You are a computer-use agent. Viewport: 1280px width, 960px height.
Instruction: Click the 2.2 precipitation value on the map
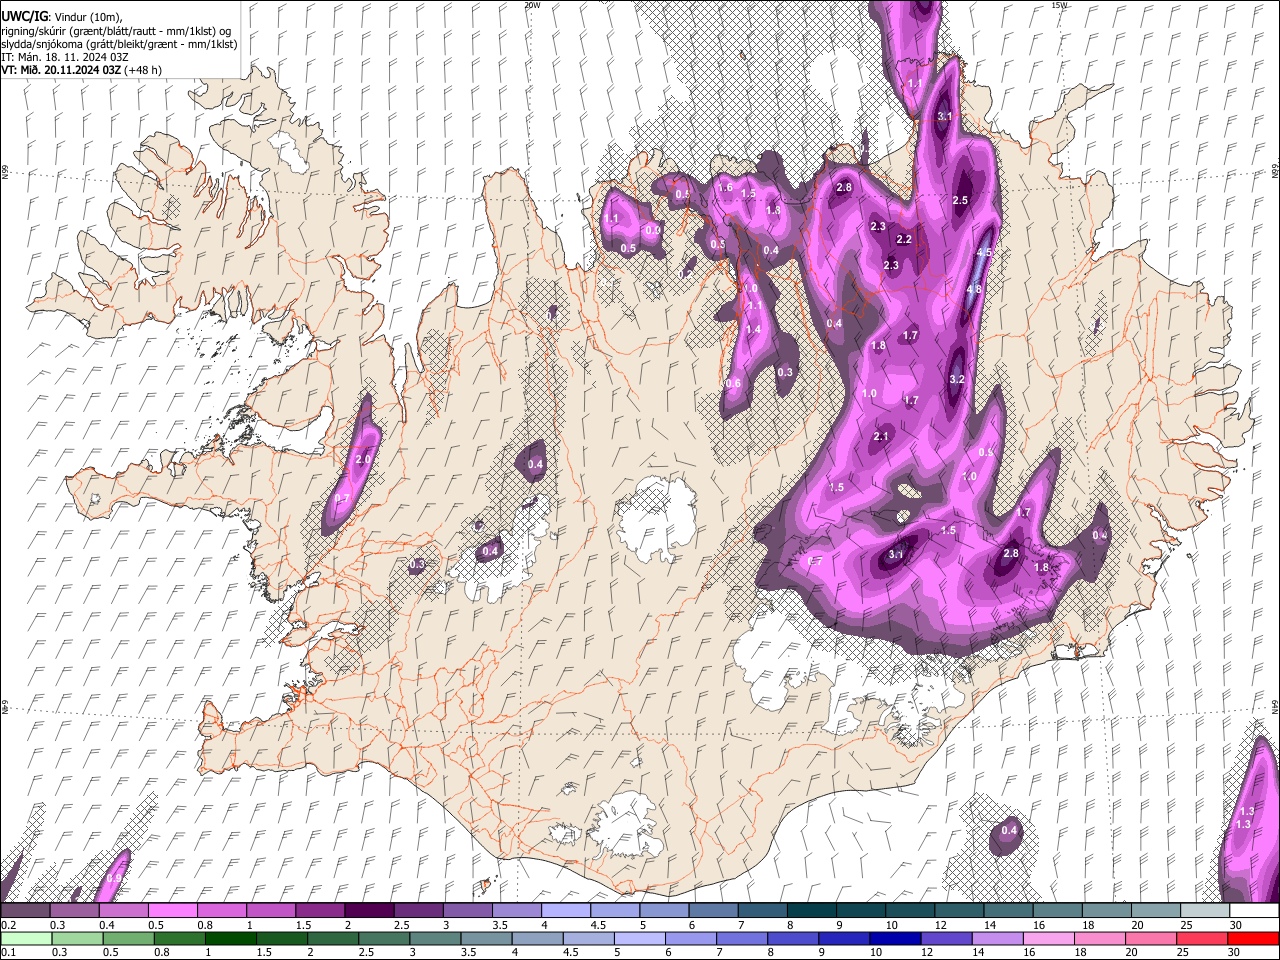(904, 239)
